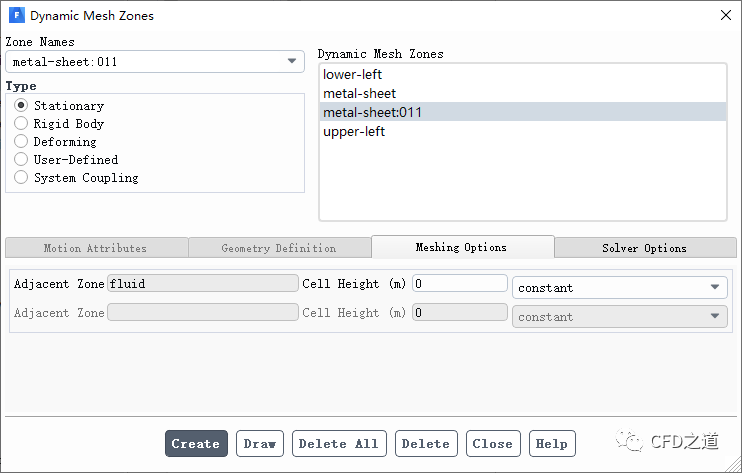
Task: Choose the Rigid Body type option
Action: 21,123
